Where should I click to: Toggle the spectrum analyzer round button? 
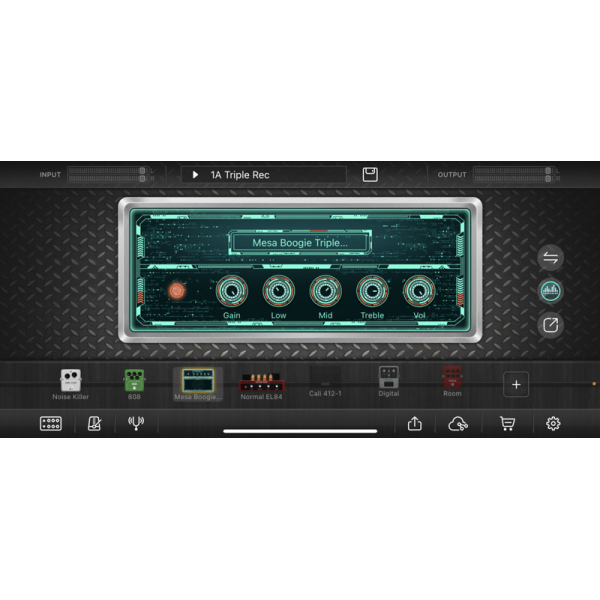click(x=551, y=291)
